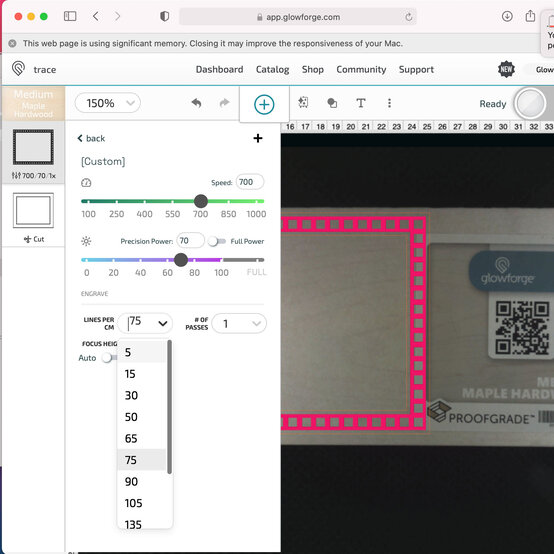This screenshot has height=554, width=554.
Task: Select 105 lines per cm option
Action: pos(141,503)
